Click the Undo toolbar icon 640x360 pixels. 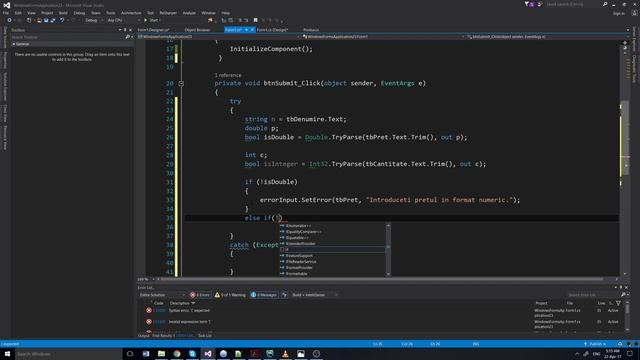click(62, 20)
